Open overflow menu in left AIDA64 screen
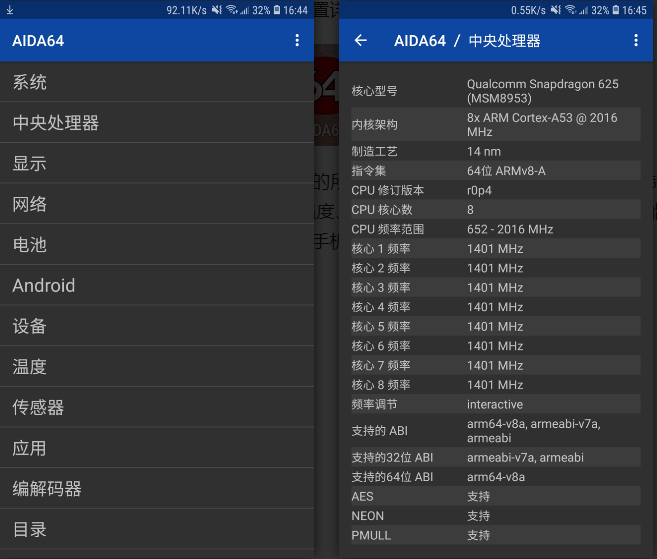Screen dimensions: 657x559 click(x=297, y=40)
